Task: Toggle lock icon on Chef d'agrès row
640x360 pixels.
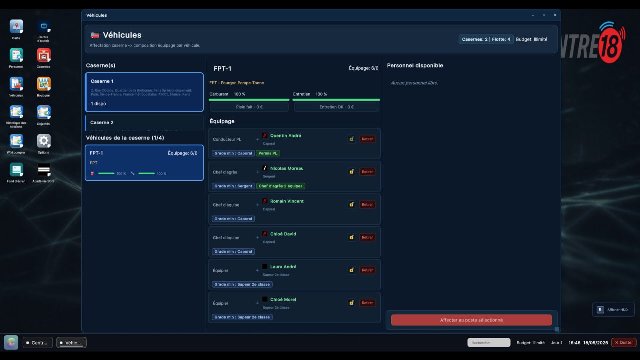Action: click(351, 172)
